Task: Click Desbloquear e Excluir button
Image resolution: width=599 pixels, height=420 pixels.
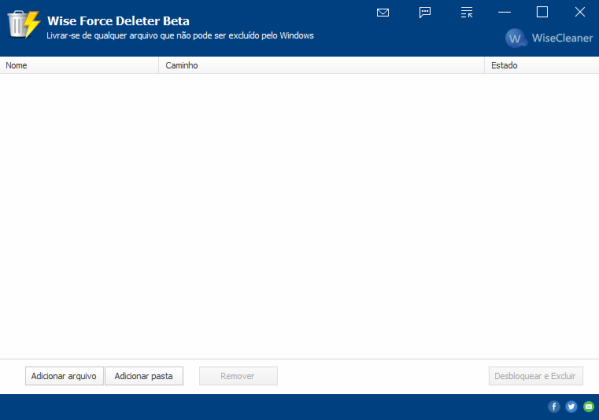Action: (536, 376)
